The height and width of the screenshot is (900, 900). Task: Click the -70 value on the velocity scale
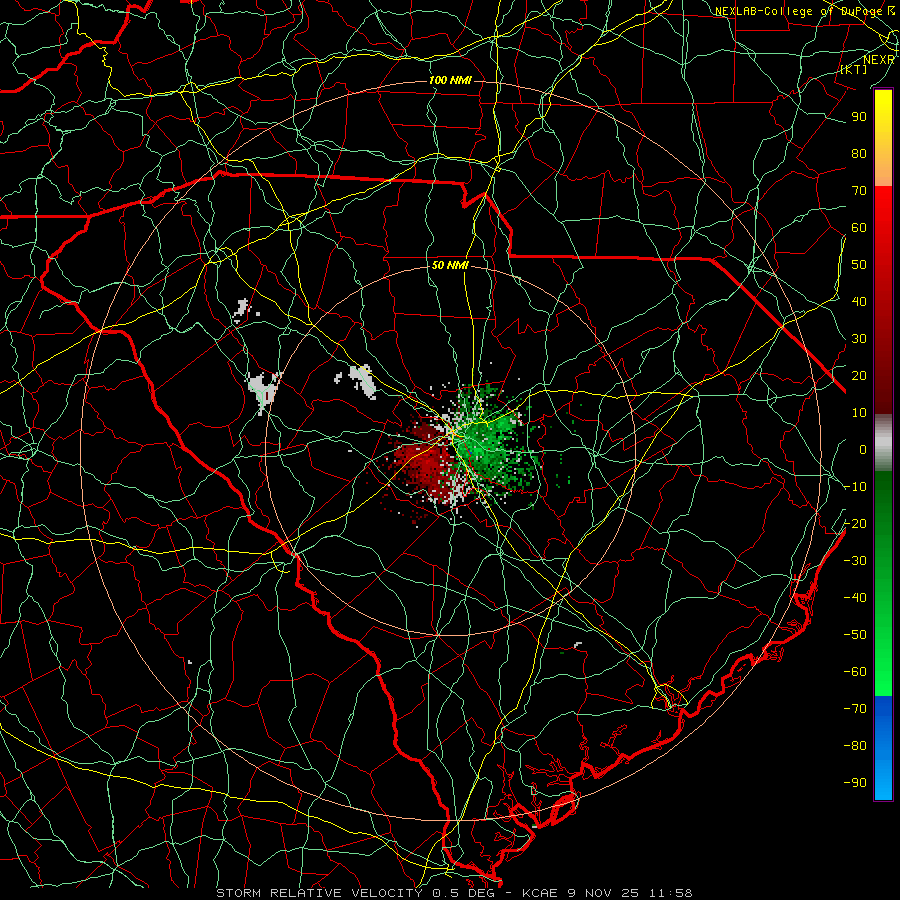point(855,709)
